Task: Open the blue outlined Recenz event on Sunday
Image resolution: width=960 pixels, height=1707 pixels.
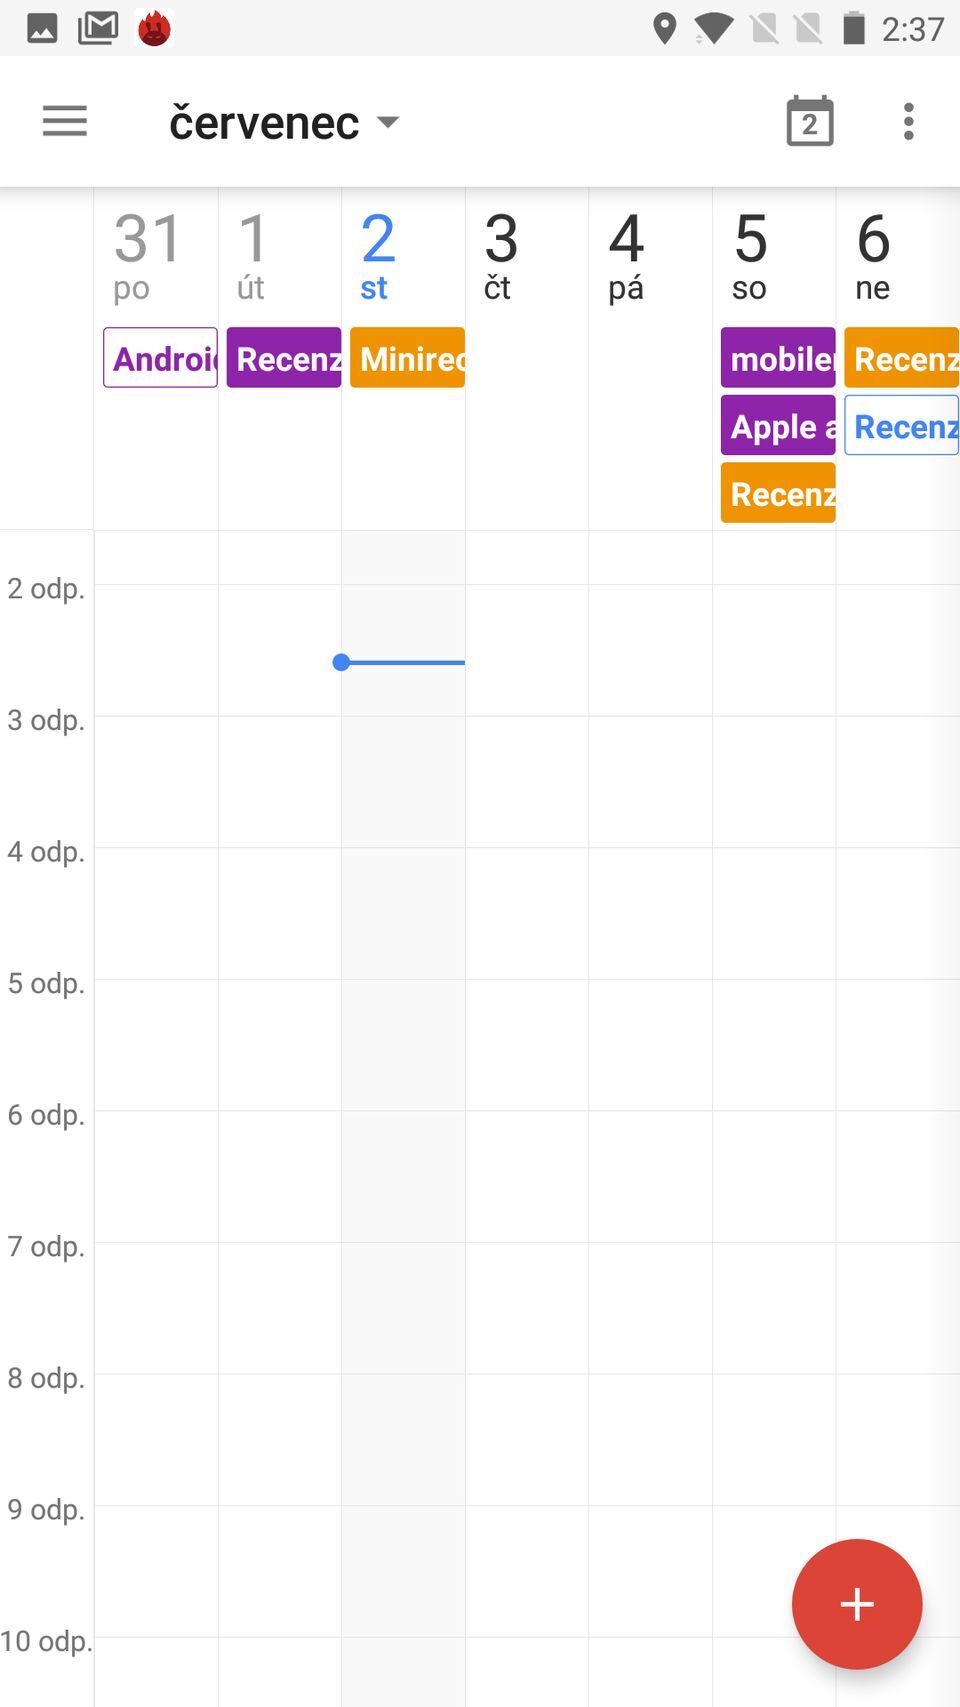Action: coord(901,426)
